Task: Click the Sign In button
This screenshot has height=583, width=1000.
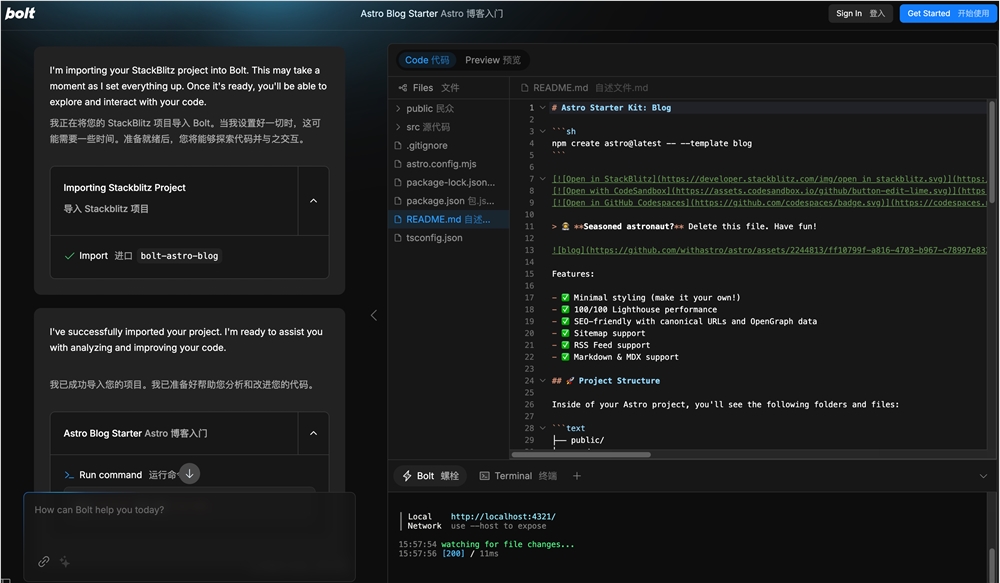Action: (860, 13)
